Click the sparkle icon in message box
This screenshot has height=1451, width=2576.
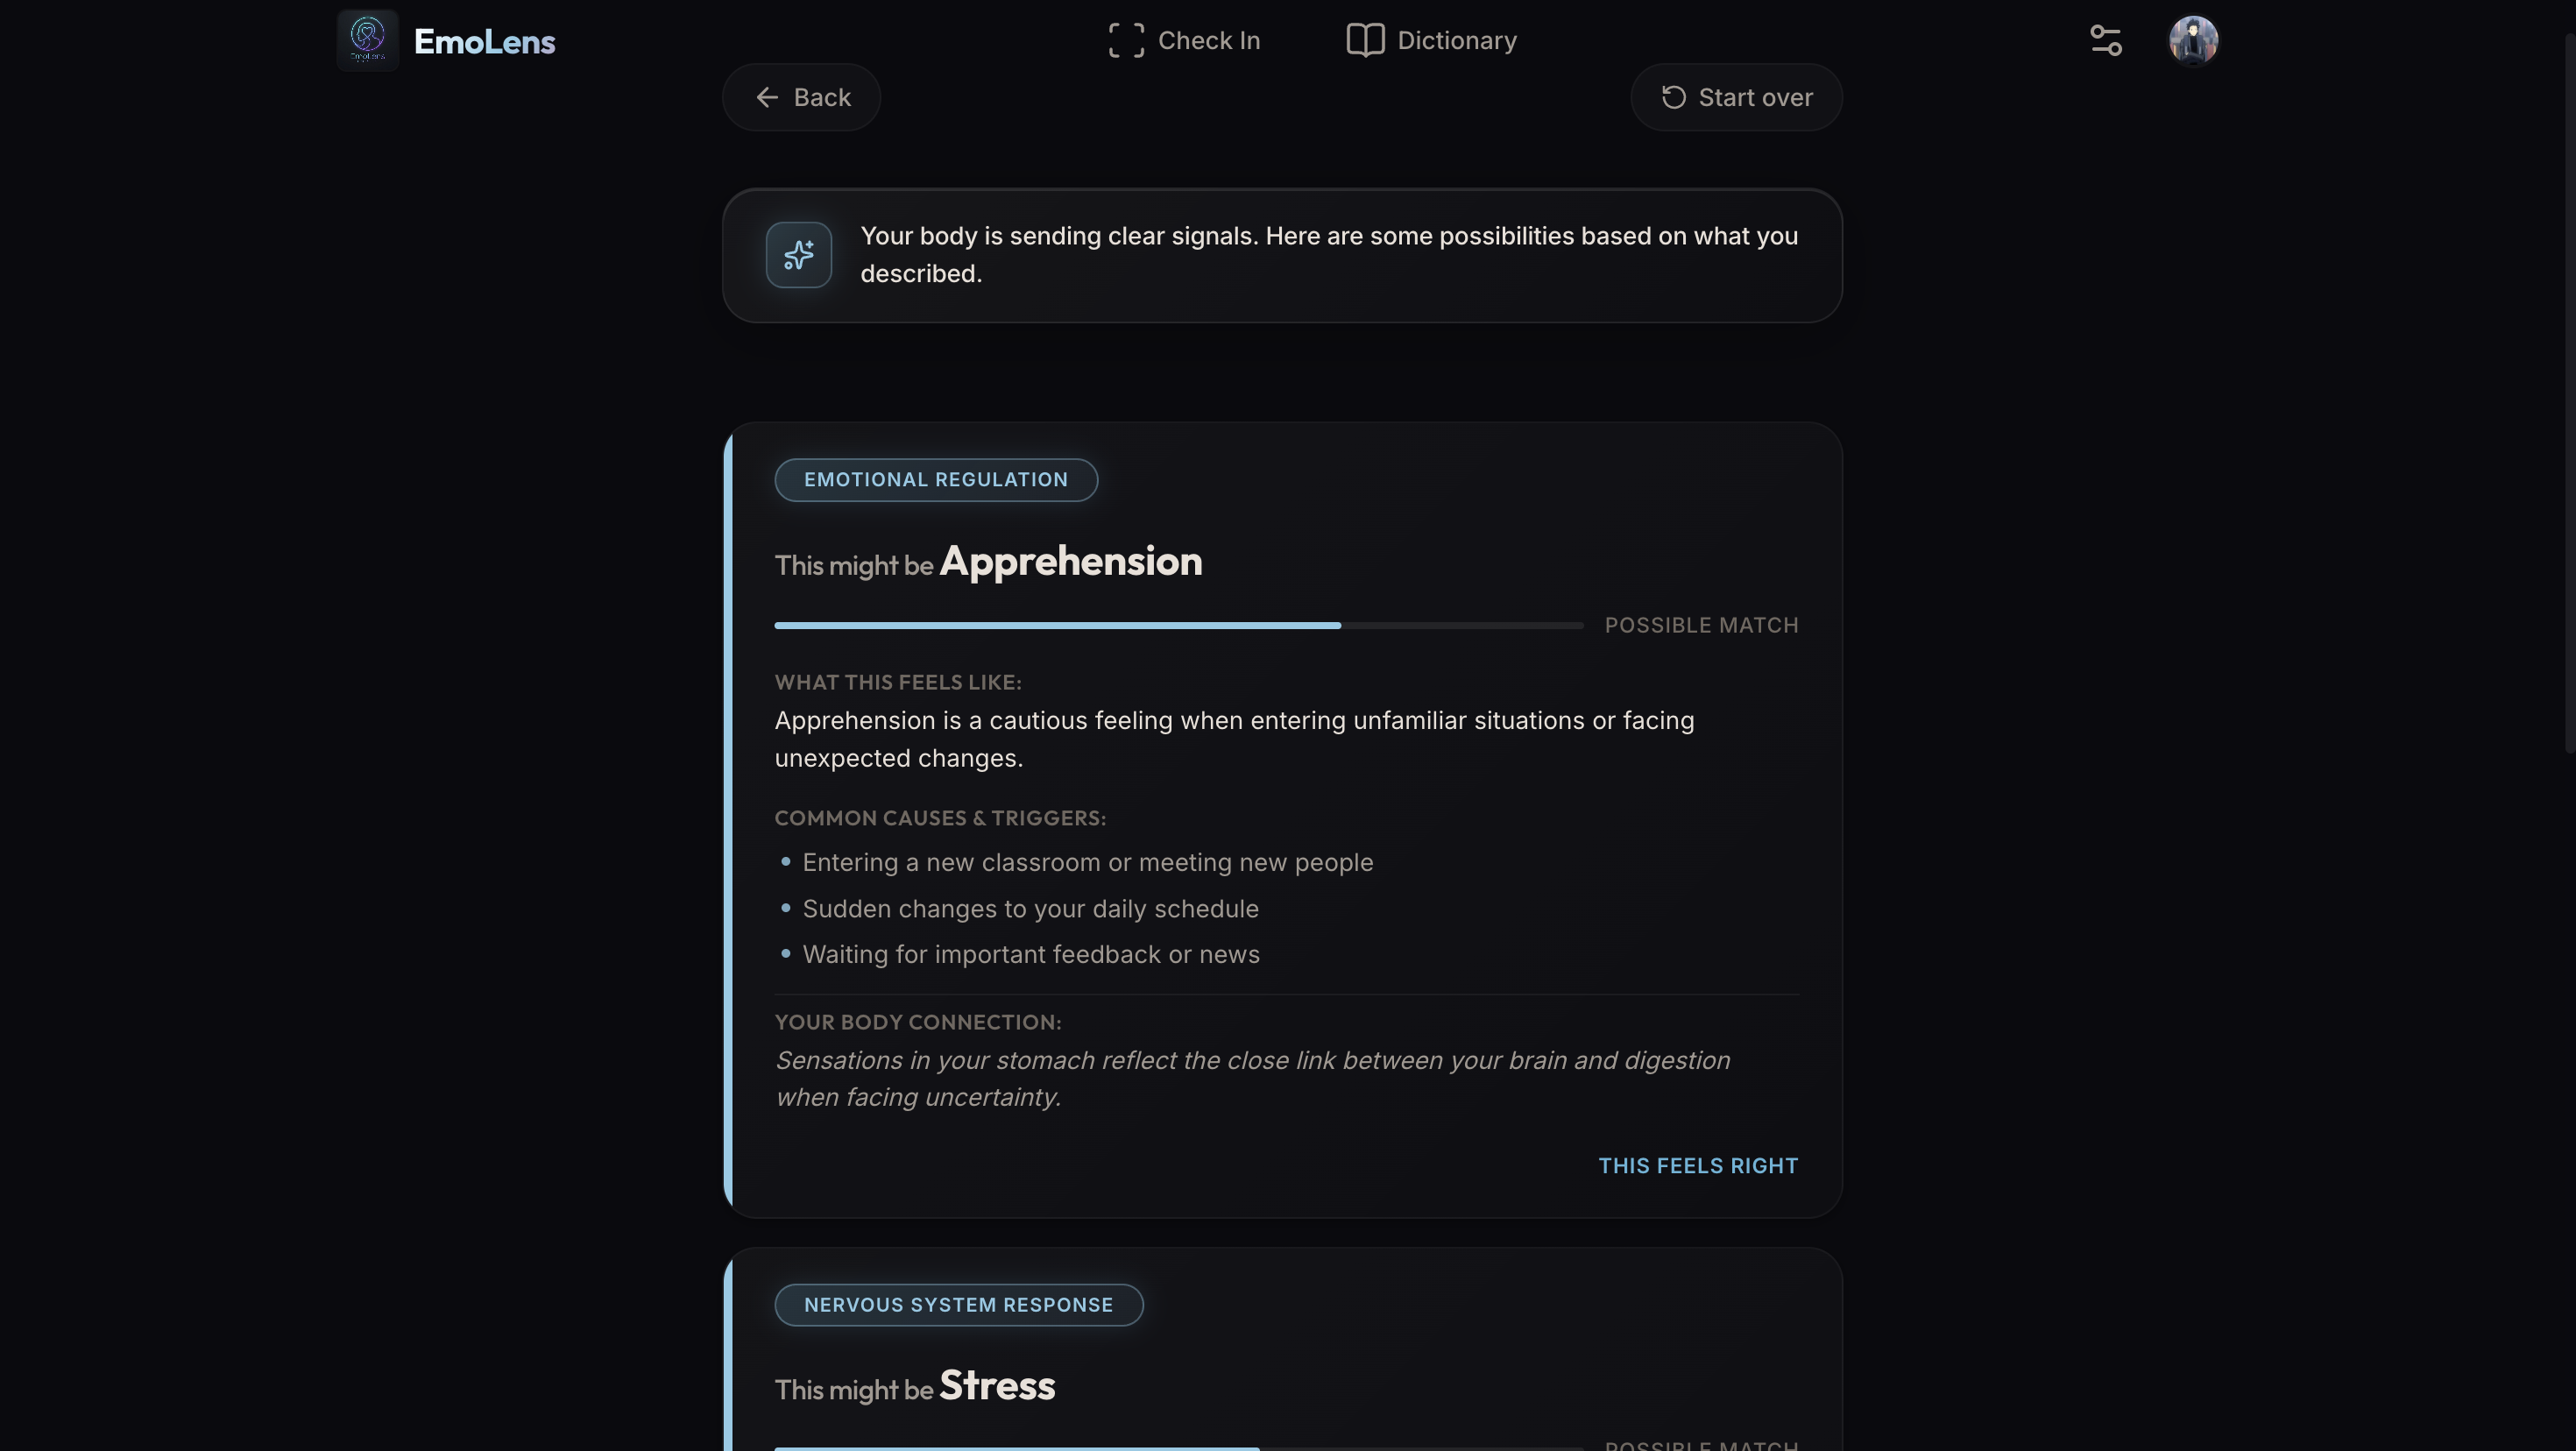(x=798, y=255)
